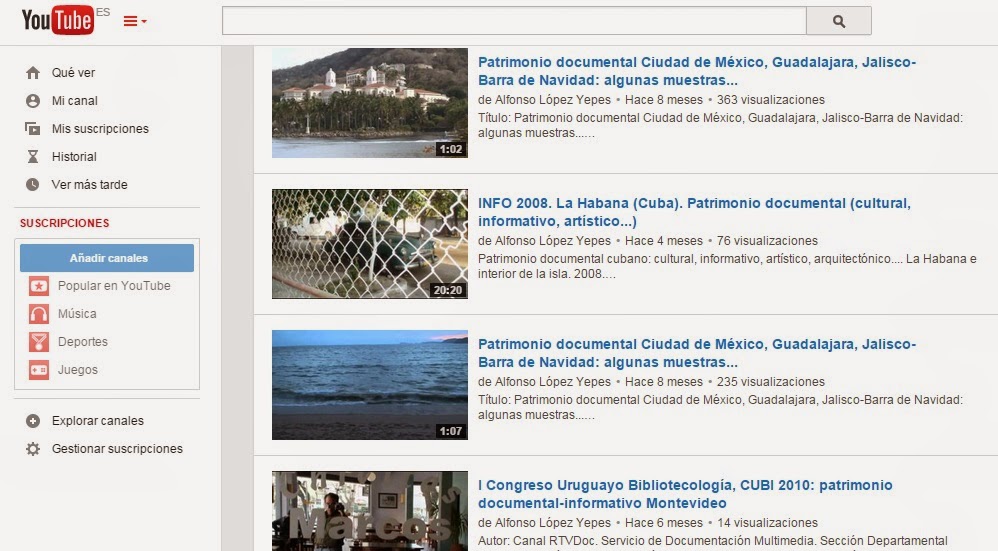Open the YouTube logo home link
998x551 pixels.
(57, 20)
